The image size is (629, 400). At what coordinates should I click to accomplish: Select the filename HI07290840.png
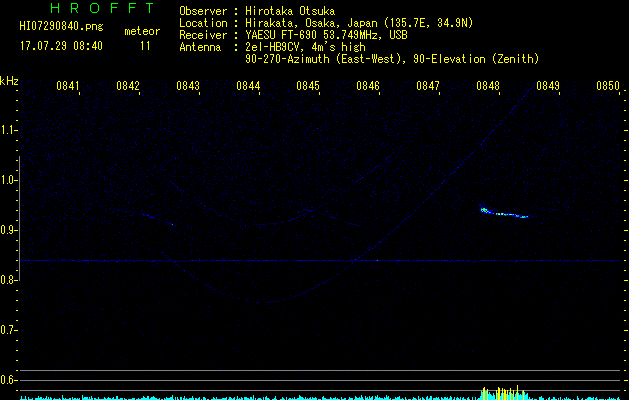(61, 26)
